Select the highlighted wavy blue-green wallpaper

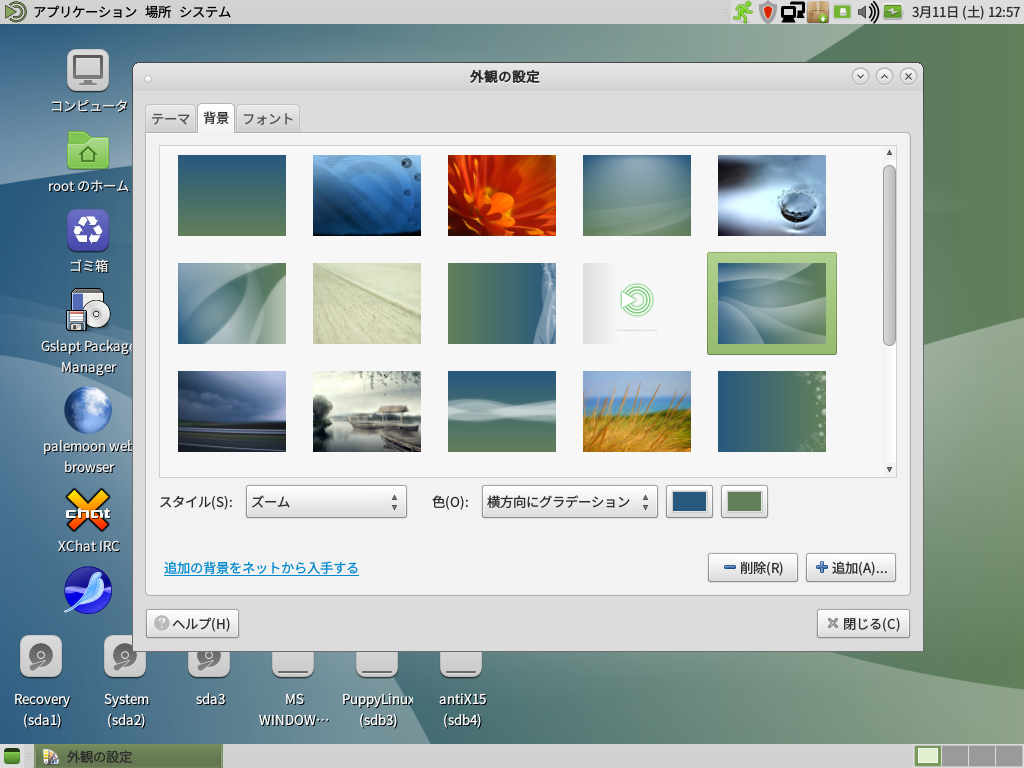click(772, 304)
